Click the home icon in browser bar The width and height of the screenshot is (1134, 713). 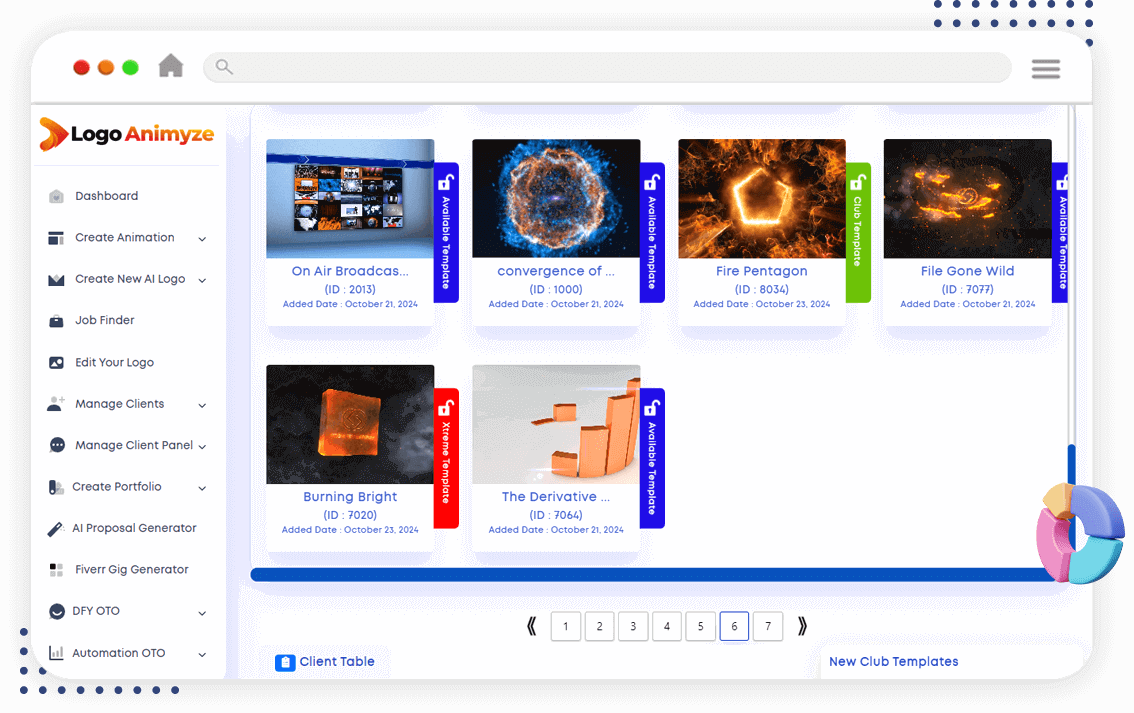pos(171,66)
